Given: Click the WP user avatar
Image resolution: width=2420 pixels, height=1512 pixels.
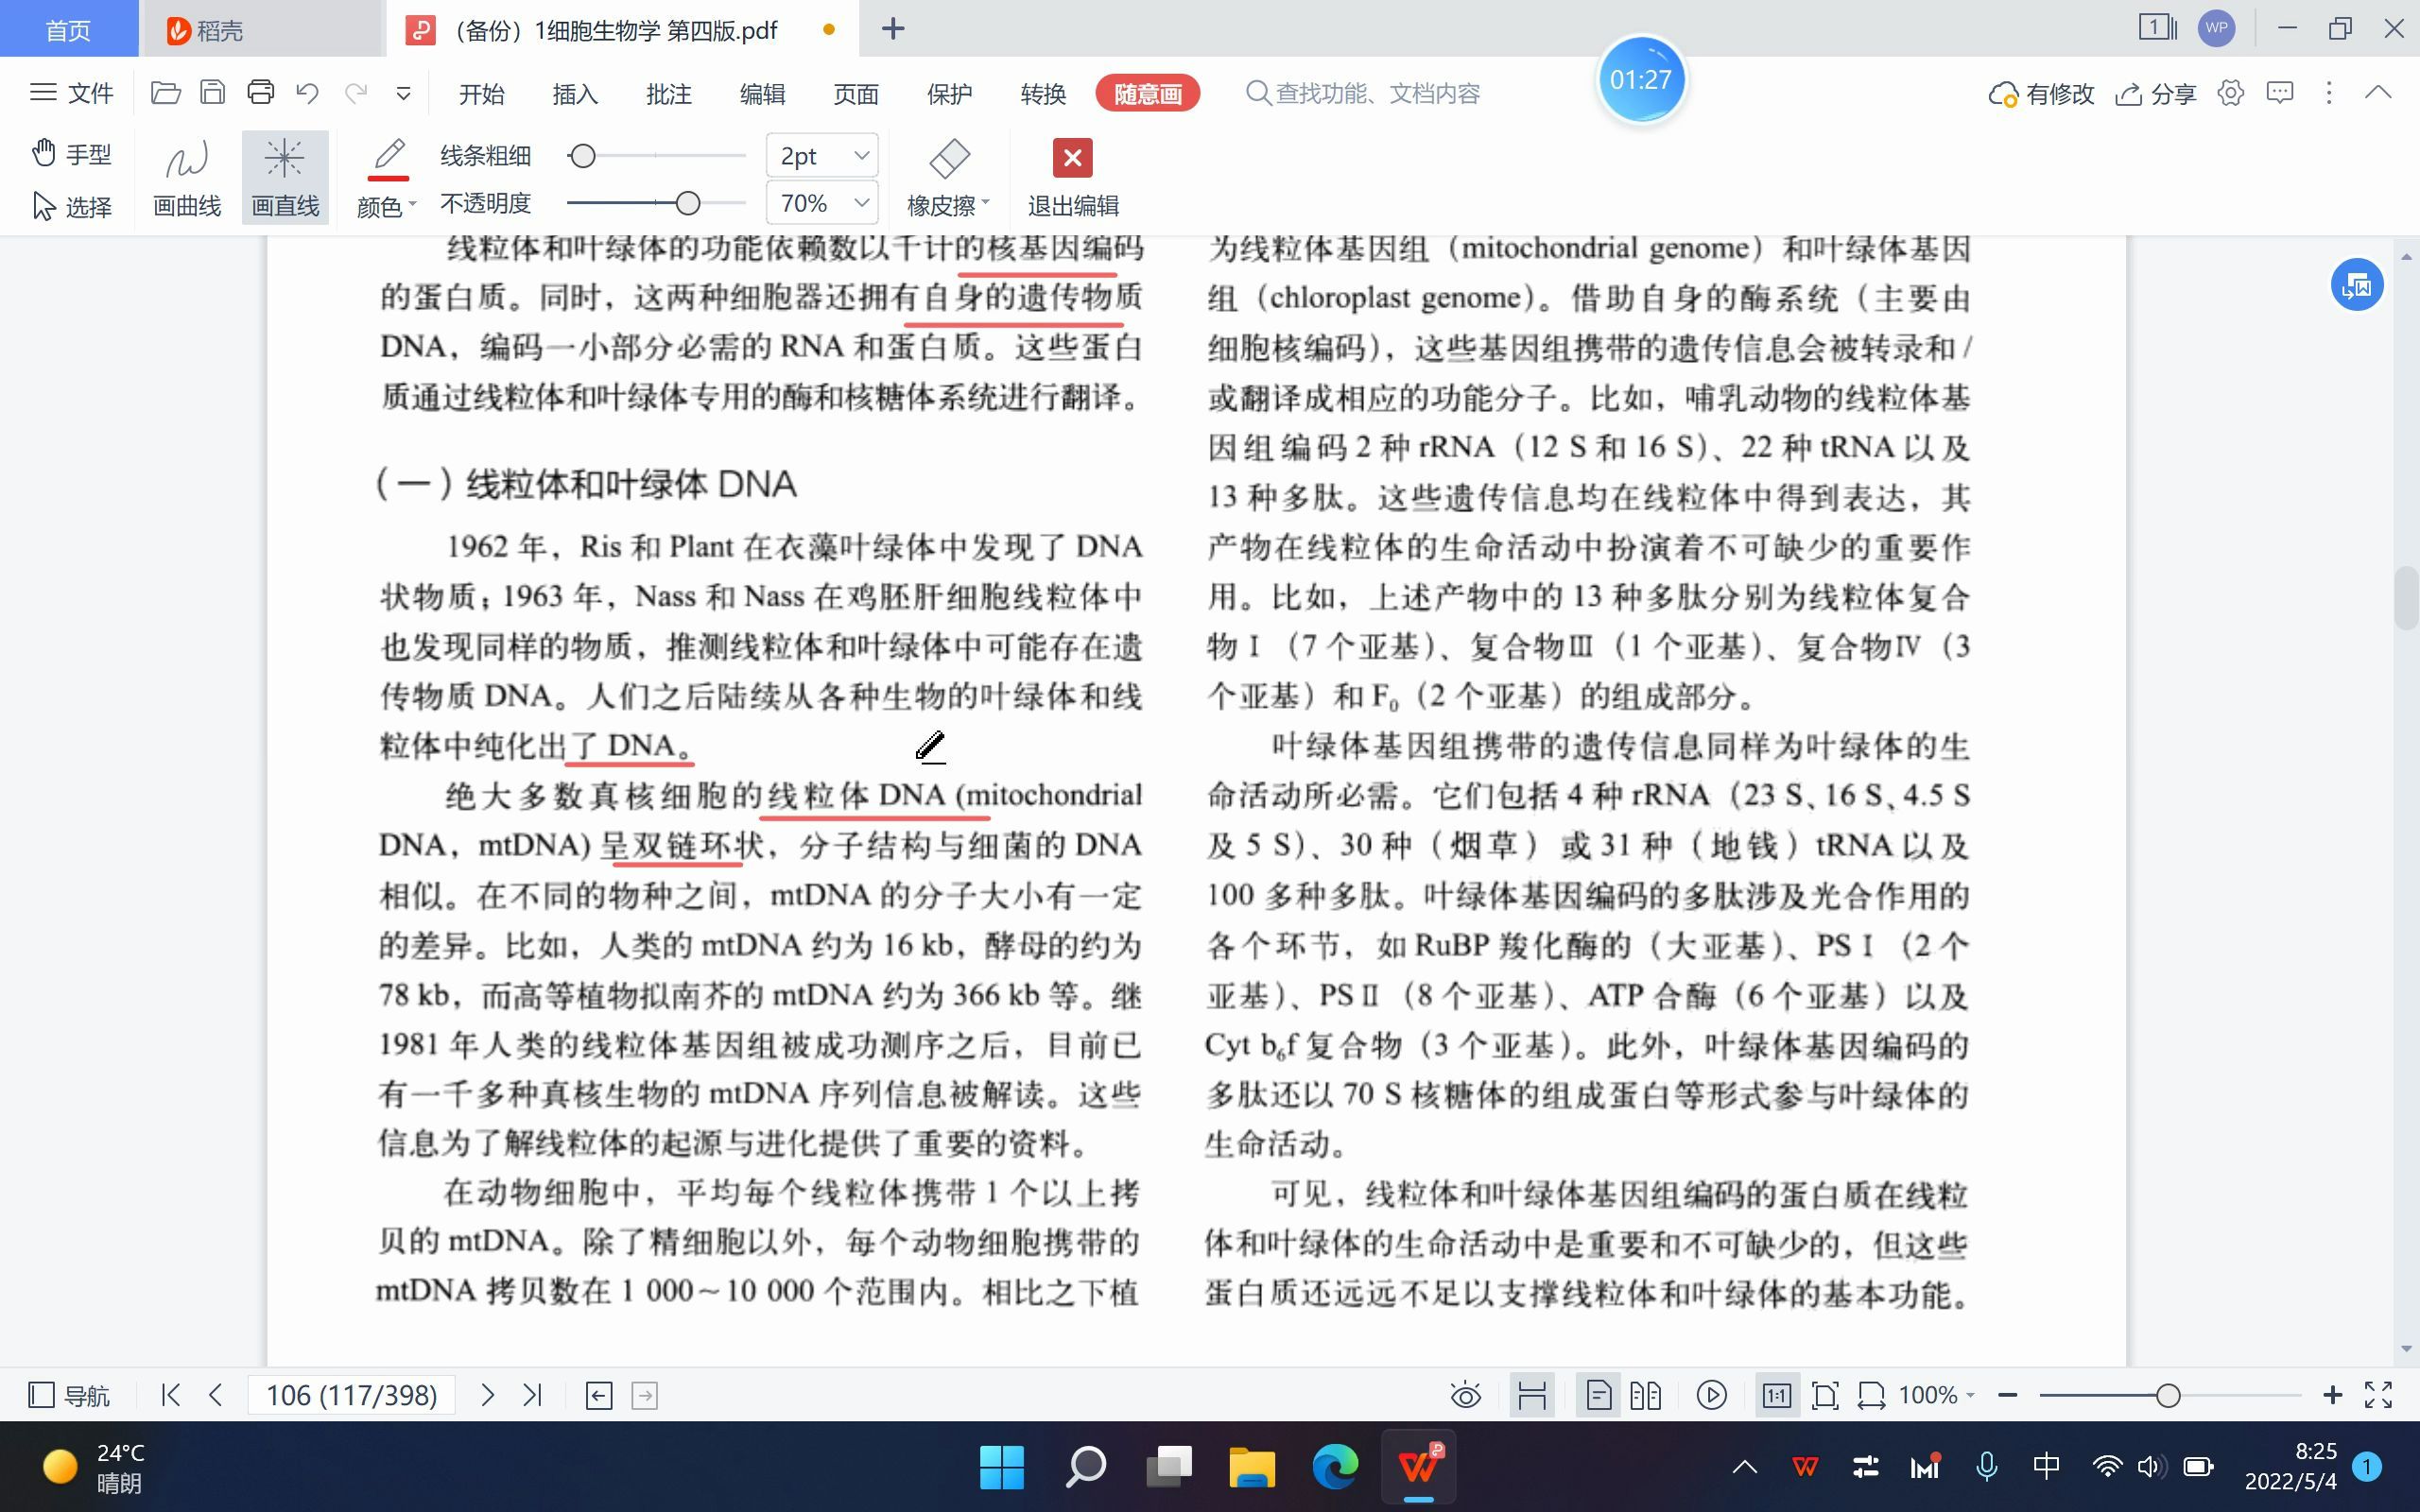Looking at the screenshot, I should (x=2216, y=28).
